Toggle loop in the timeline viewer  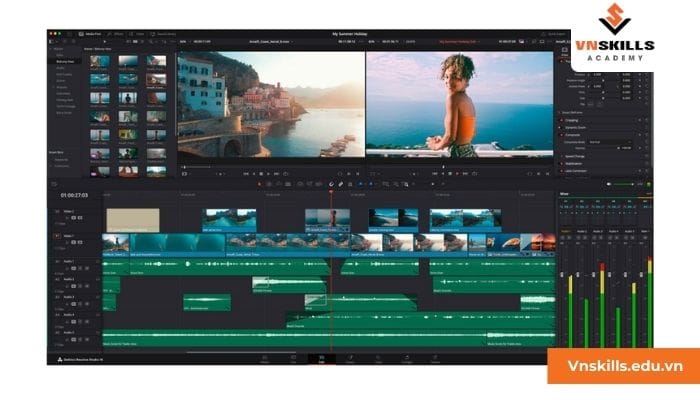tap(475, 174)
